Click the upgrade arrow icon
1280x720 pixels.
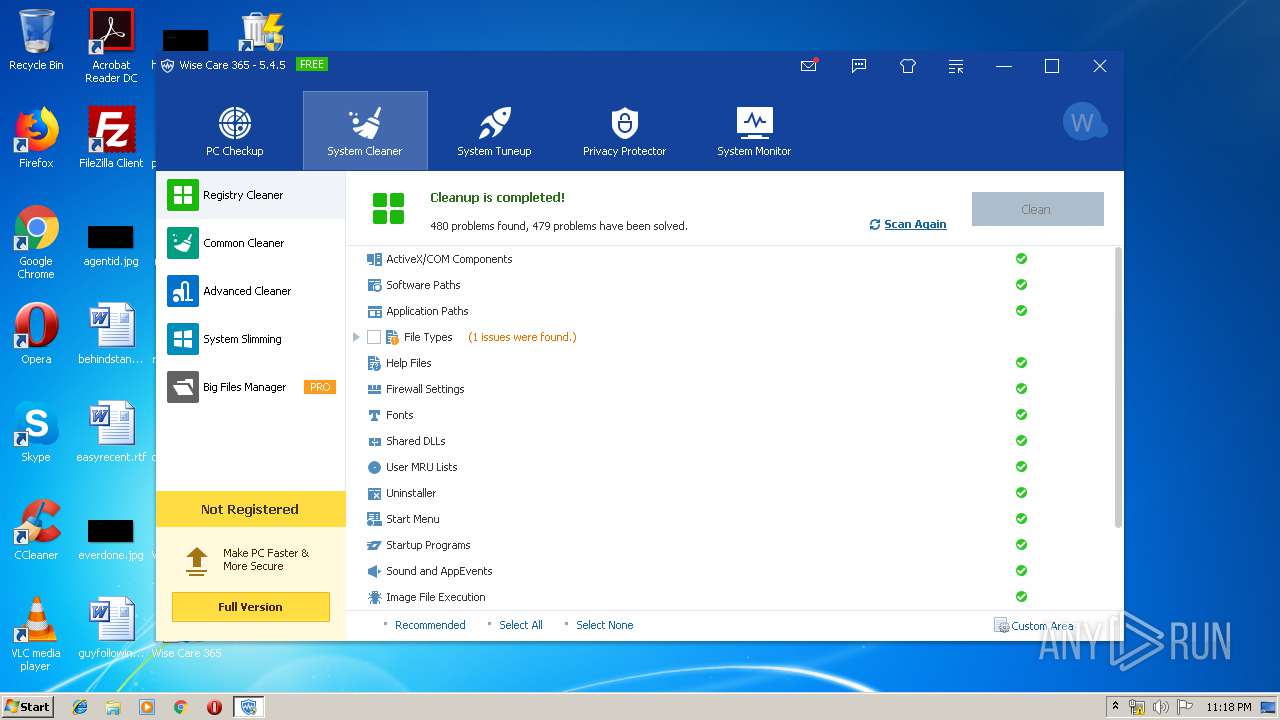(197, 561)
